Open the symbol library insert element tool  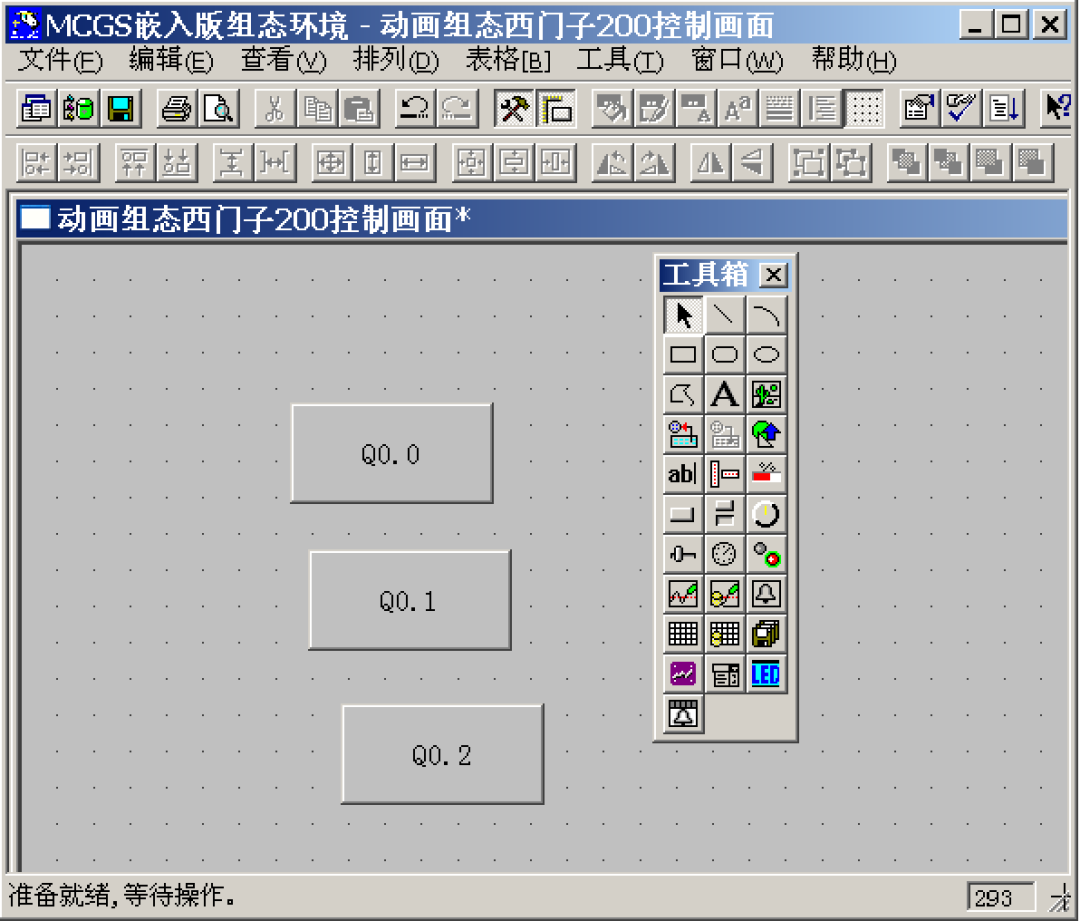pos(683,435)
